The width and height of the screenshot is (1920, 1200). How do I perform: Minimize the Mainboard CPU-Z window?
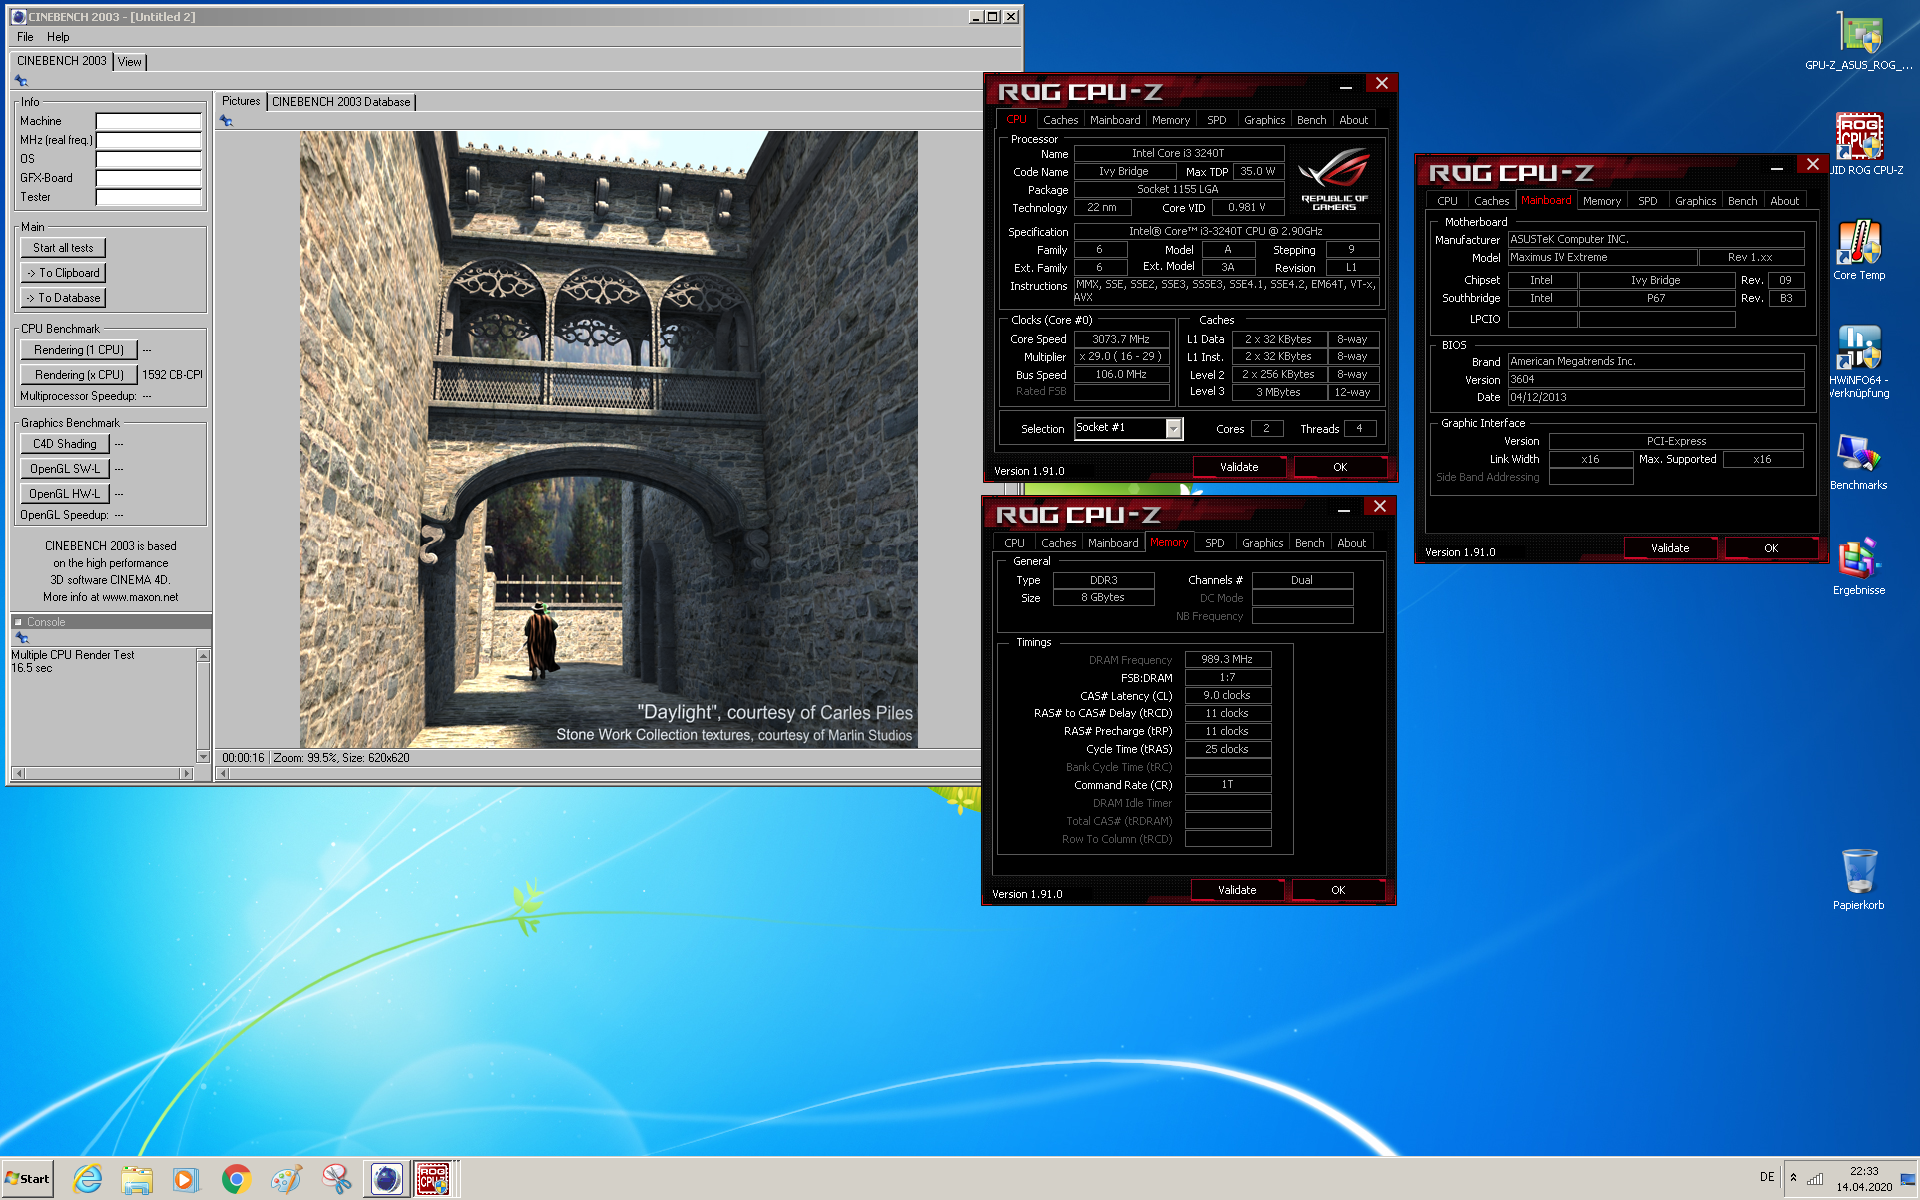pyautogui.click(x=1777, y=168)
